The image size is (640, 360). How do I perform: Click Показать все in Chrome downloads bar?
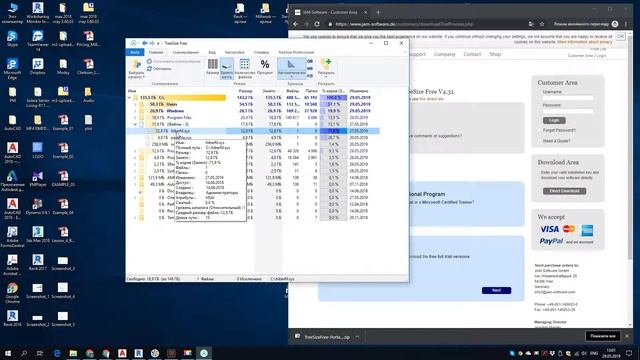[x=603, y=336]
